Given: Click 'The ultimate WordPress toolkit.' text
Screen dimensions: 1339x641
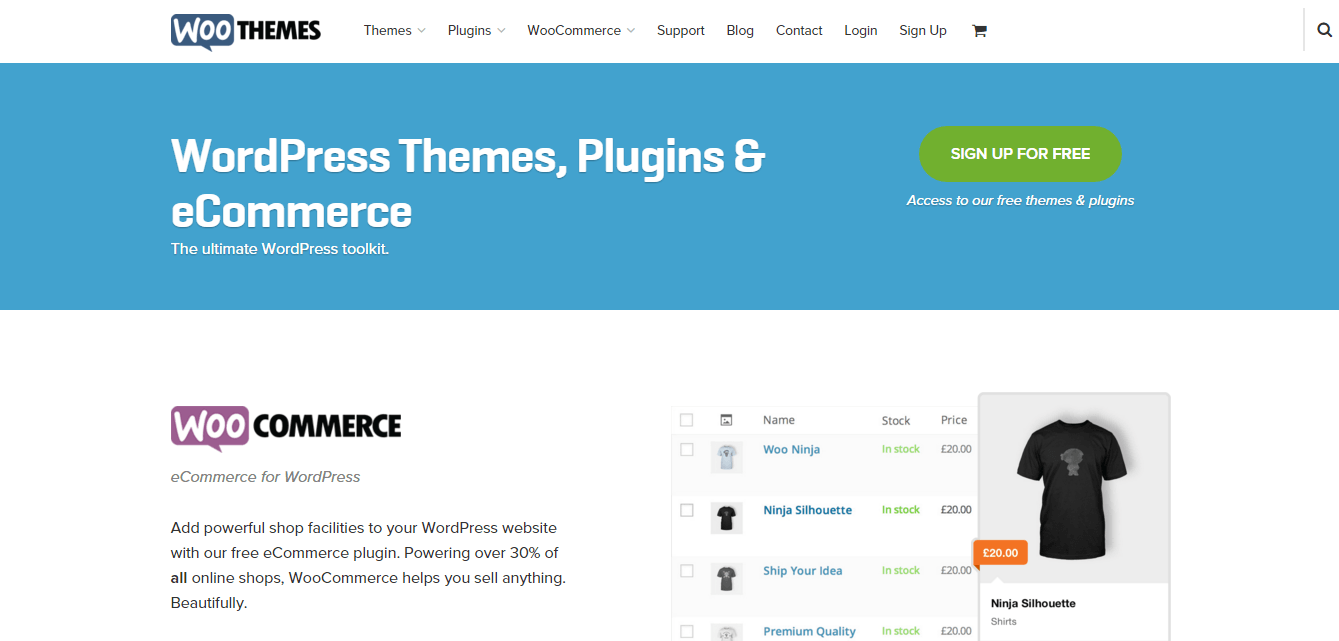Looking at the screenshot, I should click(280, 249).
